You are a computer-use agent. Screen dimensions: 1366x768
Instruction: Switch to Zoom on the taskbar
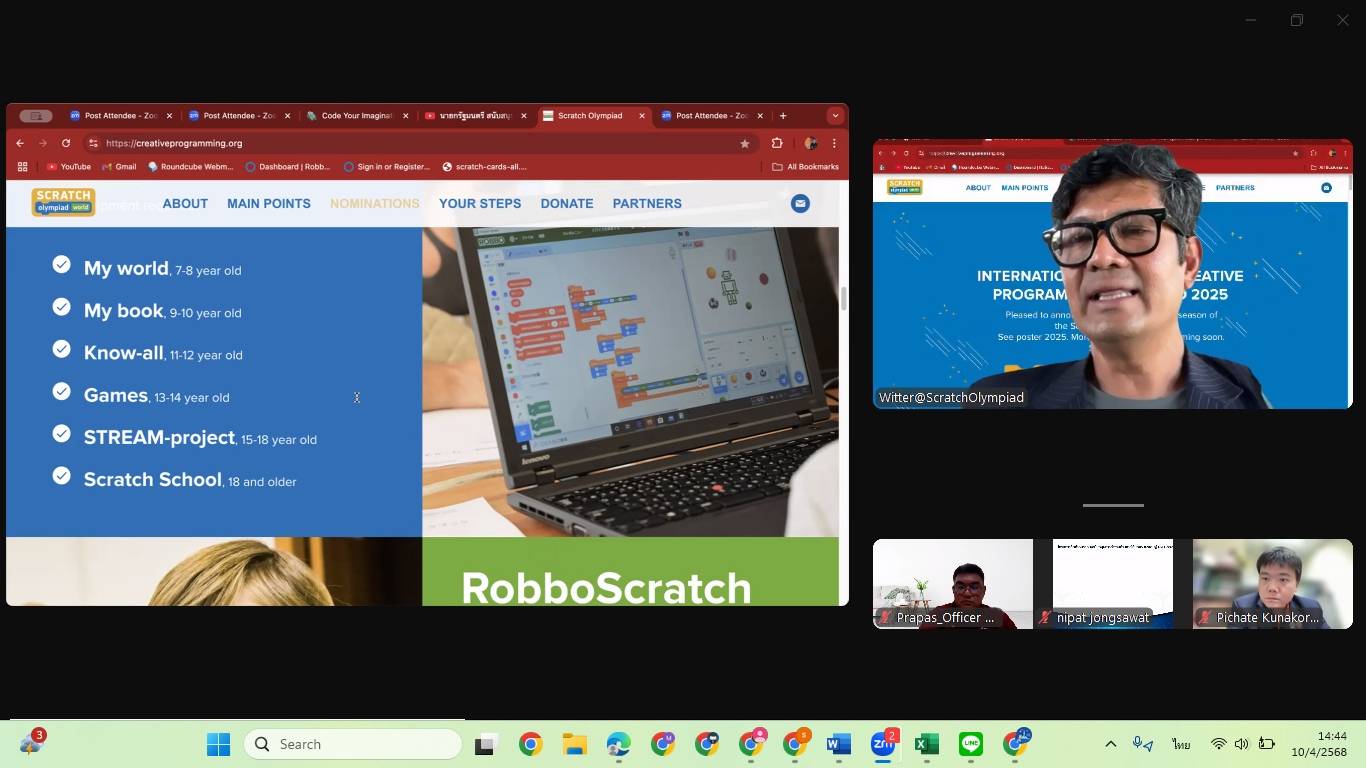[x=883, y=744]
